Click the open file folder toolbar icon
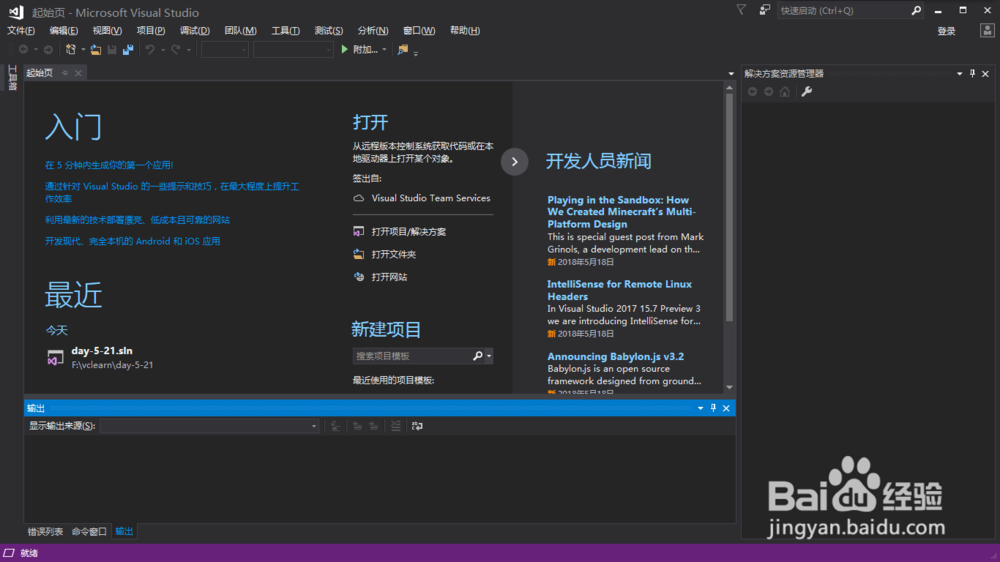1000x562 pixels. (96, 50)
